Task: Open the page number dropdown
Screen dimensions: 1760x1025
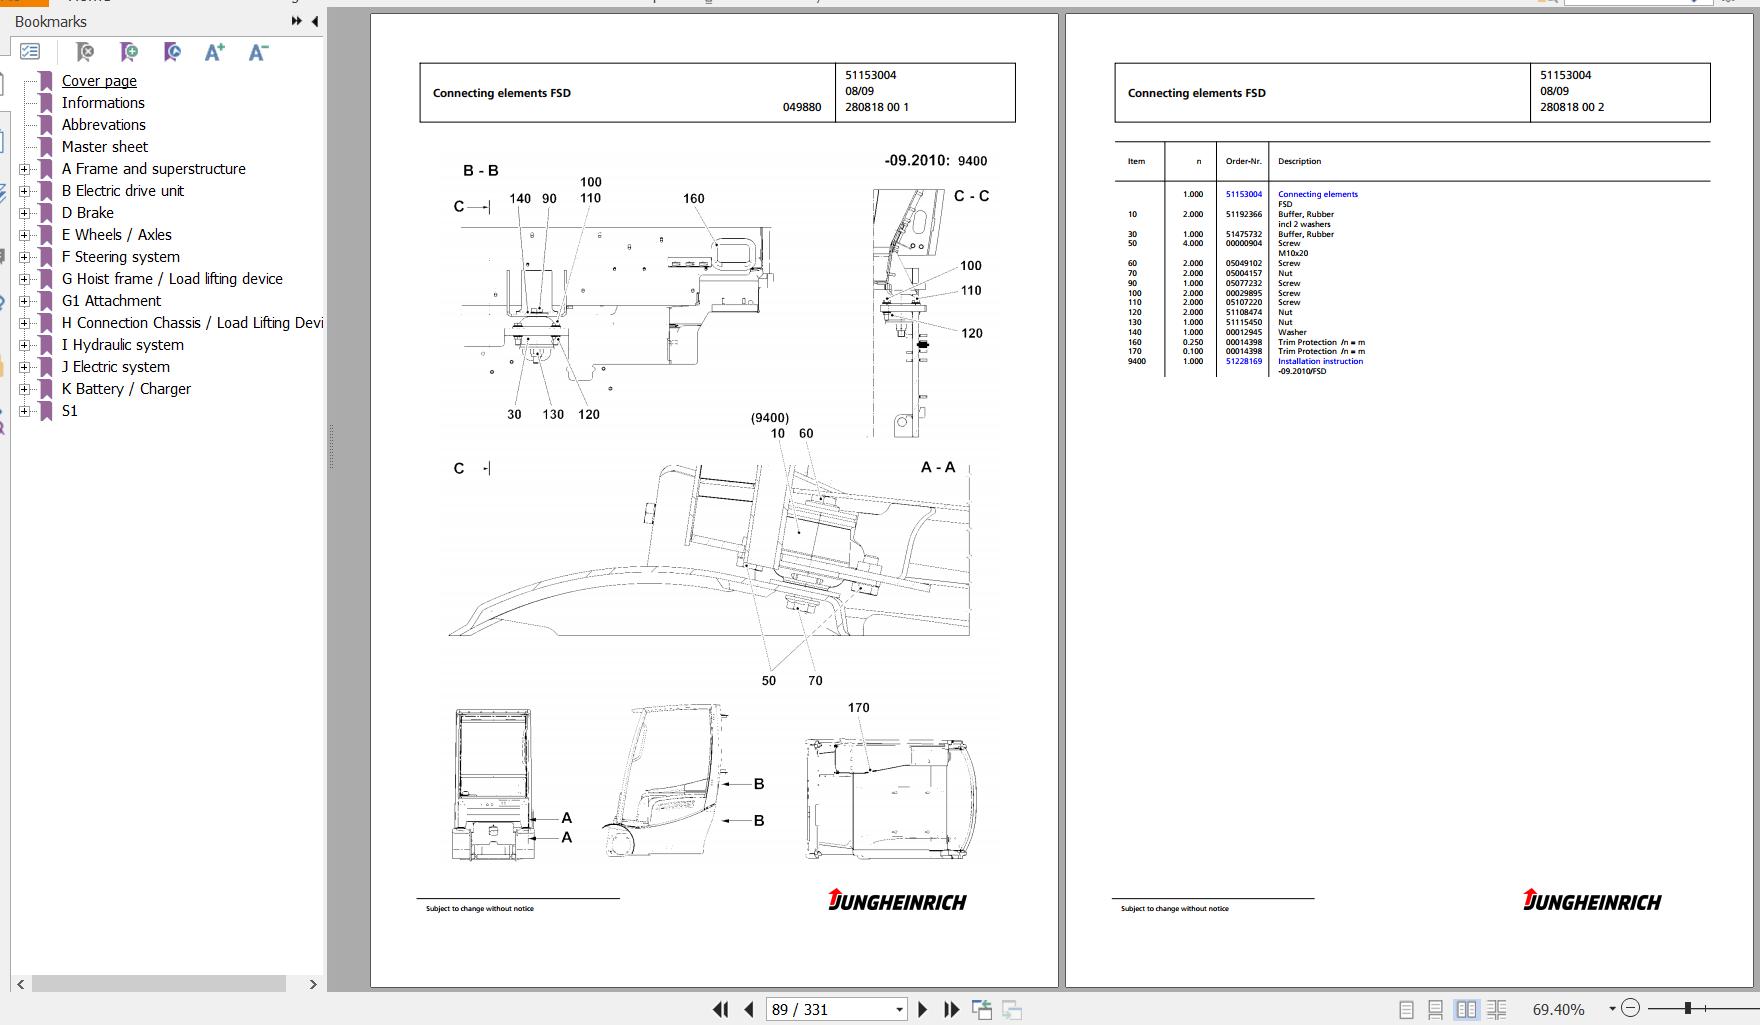Action: [899, 1009]
